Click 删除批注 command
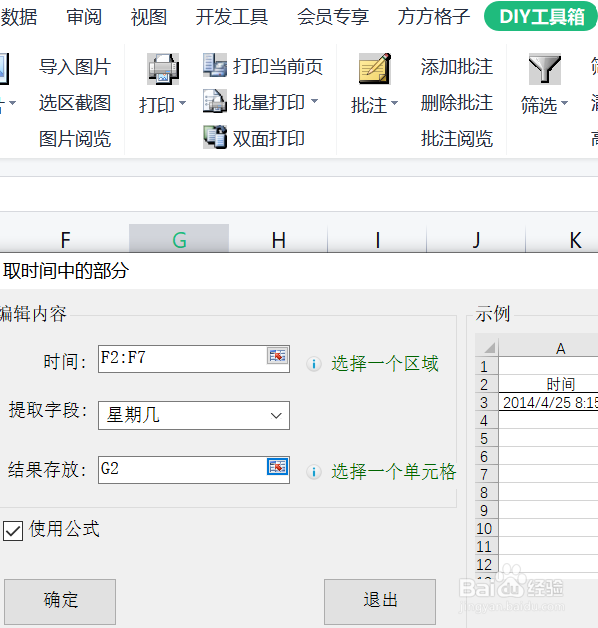This screenshot has width=598, height=628. (457, 103)
